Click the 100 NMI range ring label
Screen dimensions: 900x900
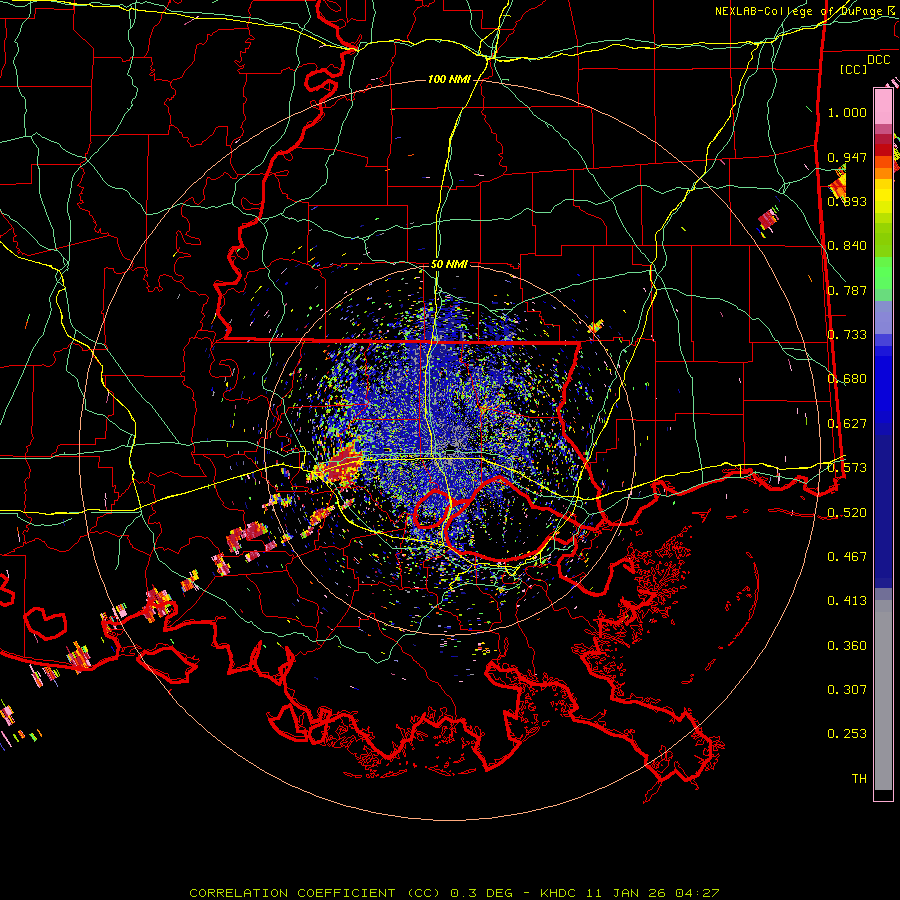449,79
